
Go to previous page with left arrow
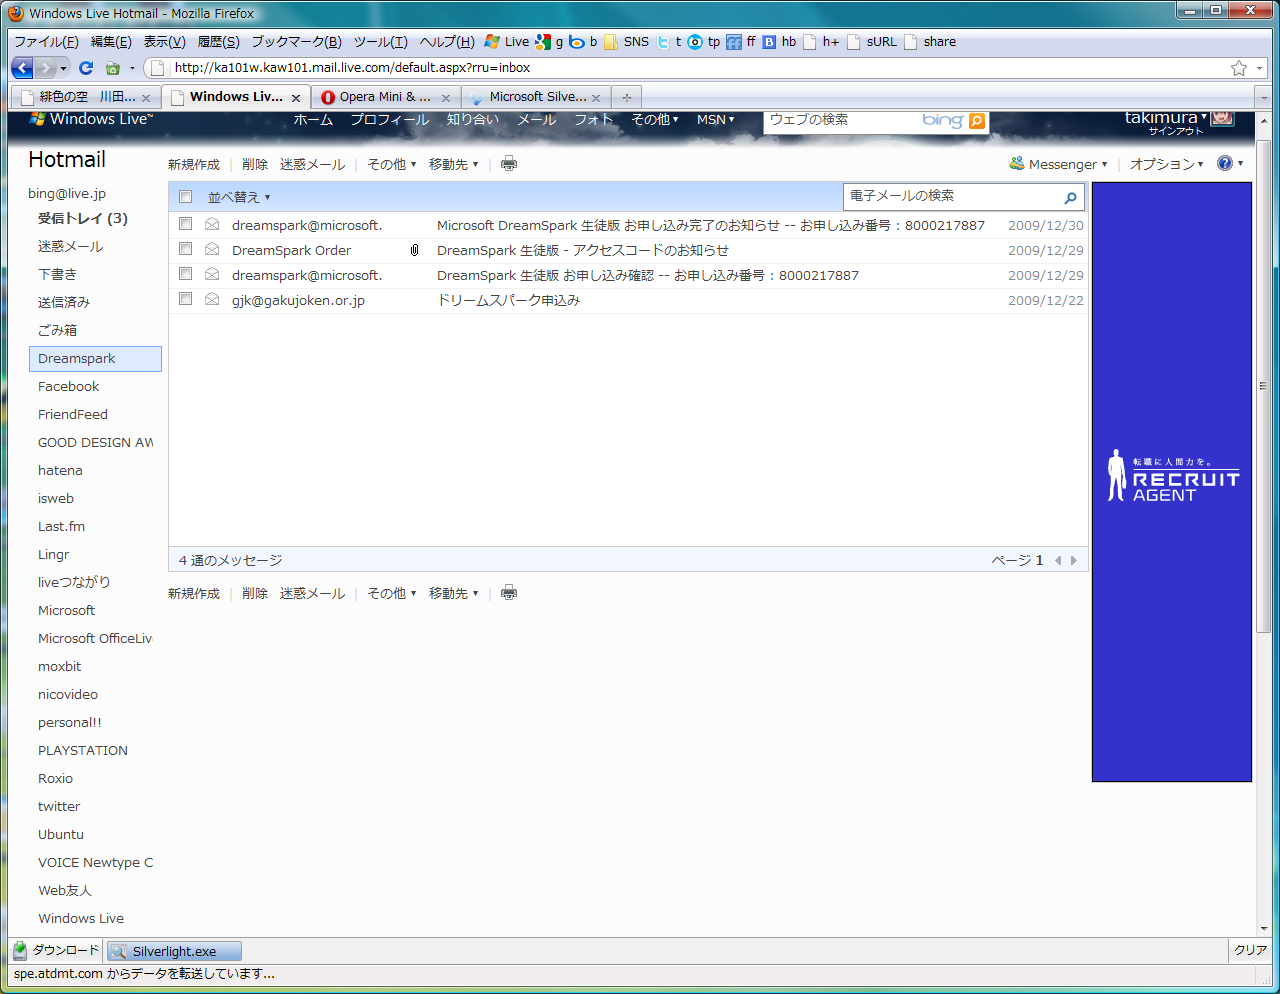(1058, 560)
